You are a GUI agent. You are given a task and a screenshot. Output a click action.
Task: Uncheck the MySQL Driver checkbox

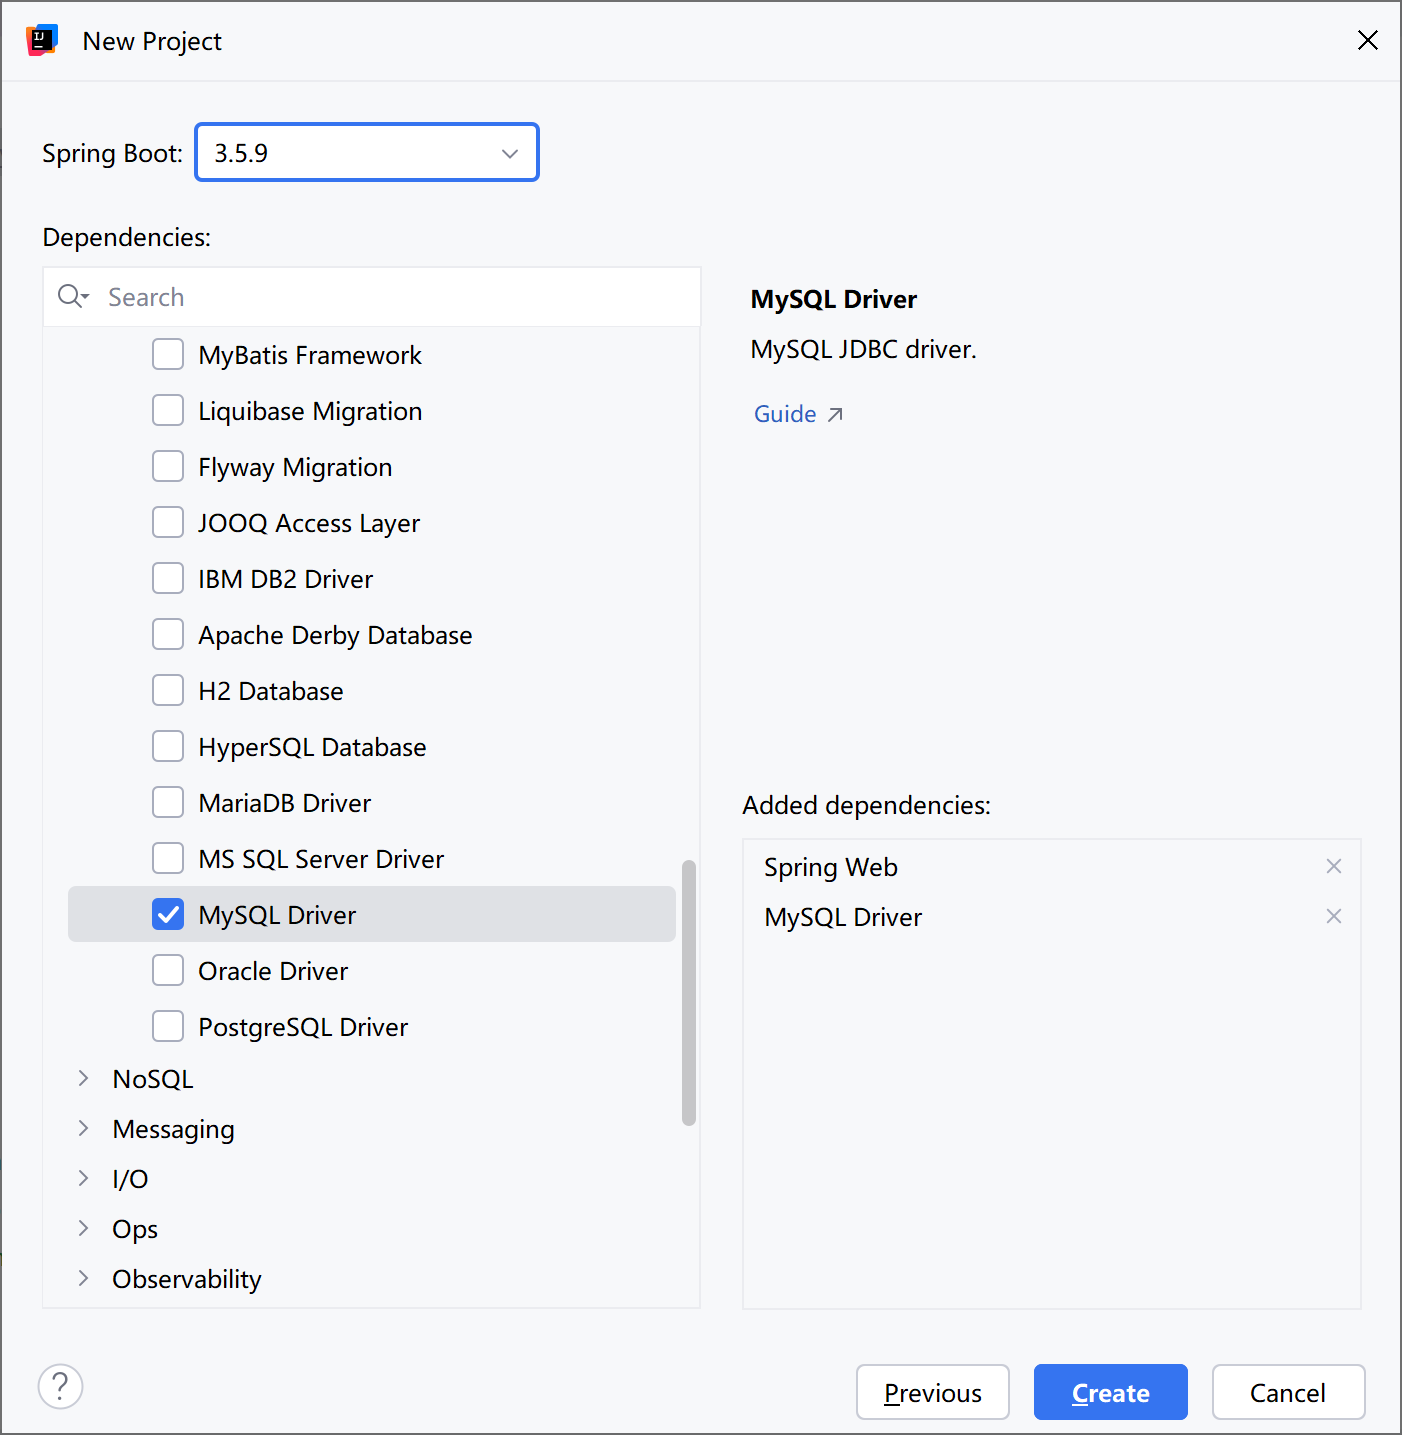click(168, 914)
